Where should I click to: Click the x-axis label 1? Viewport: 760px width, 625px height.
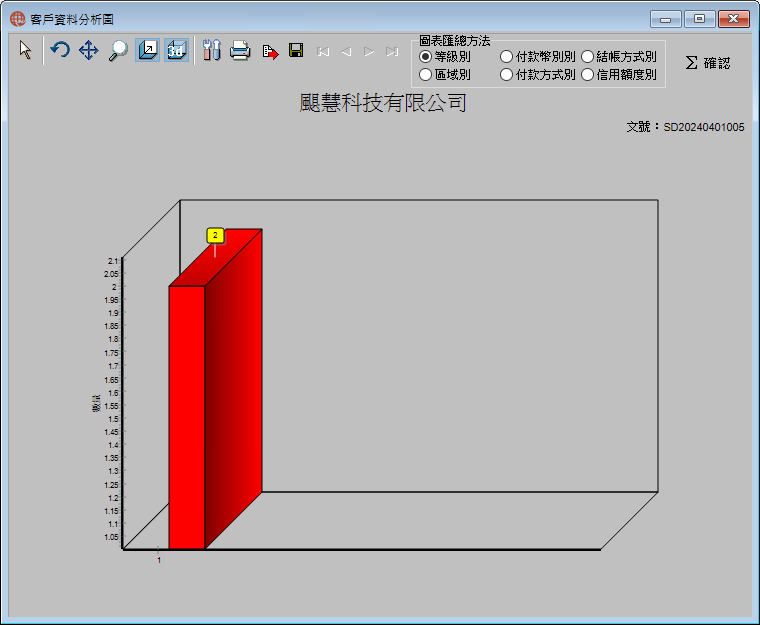pos(159,560)
